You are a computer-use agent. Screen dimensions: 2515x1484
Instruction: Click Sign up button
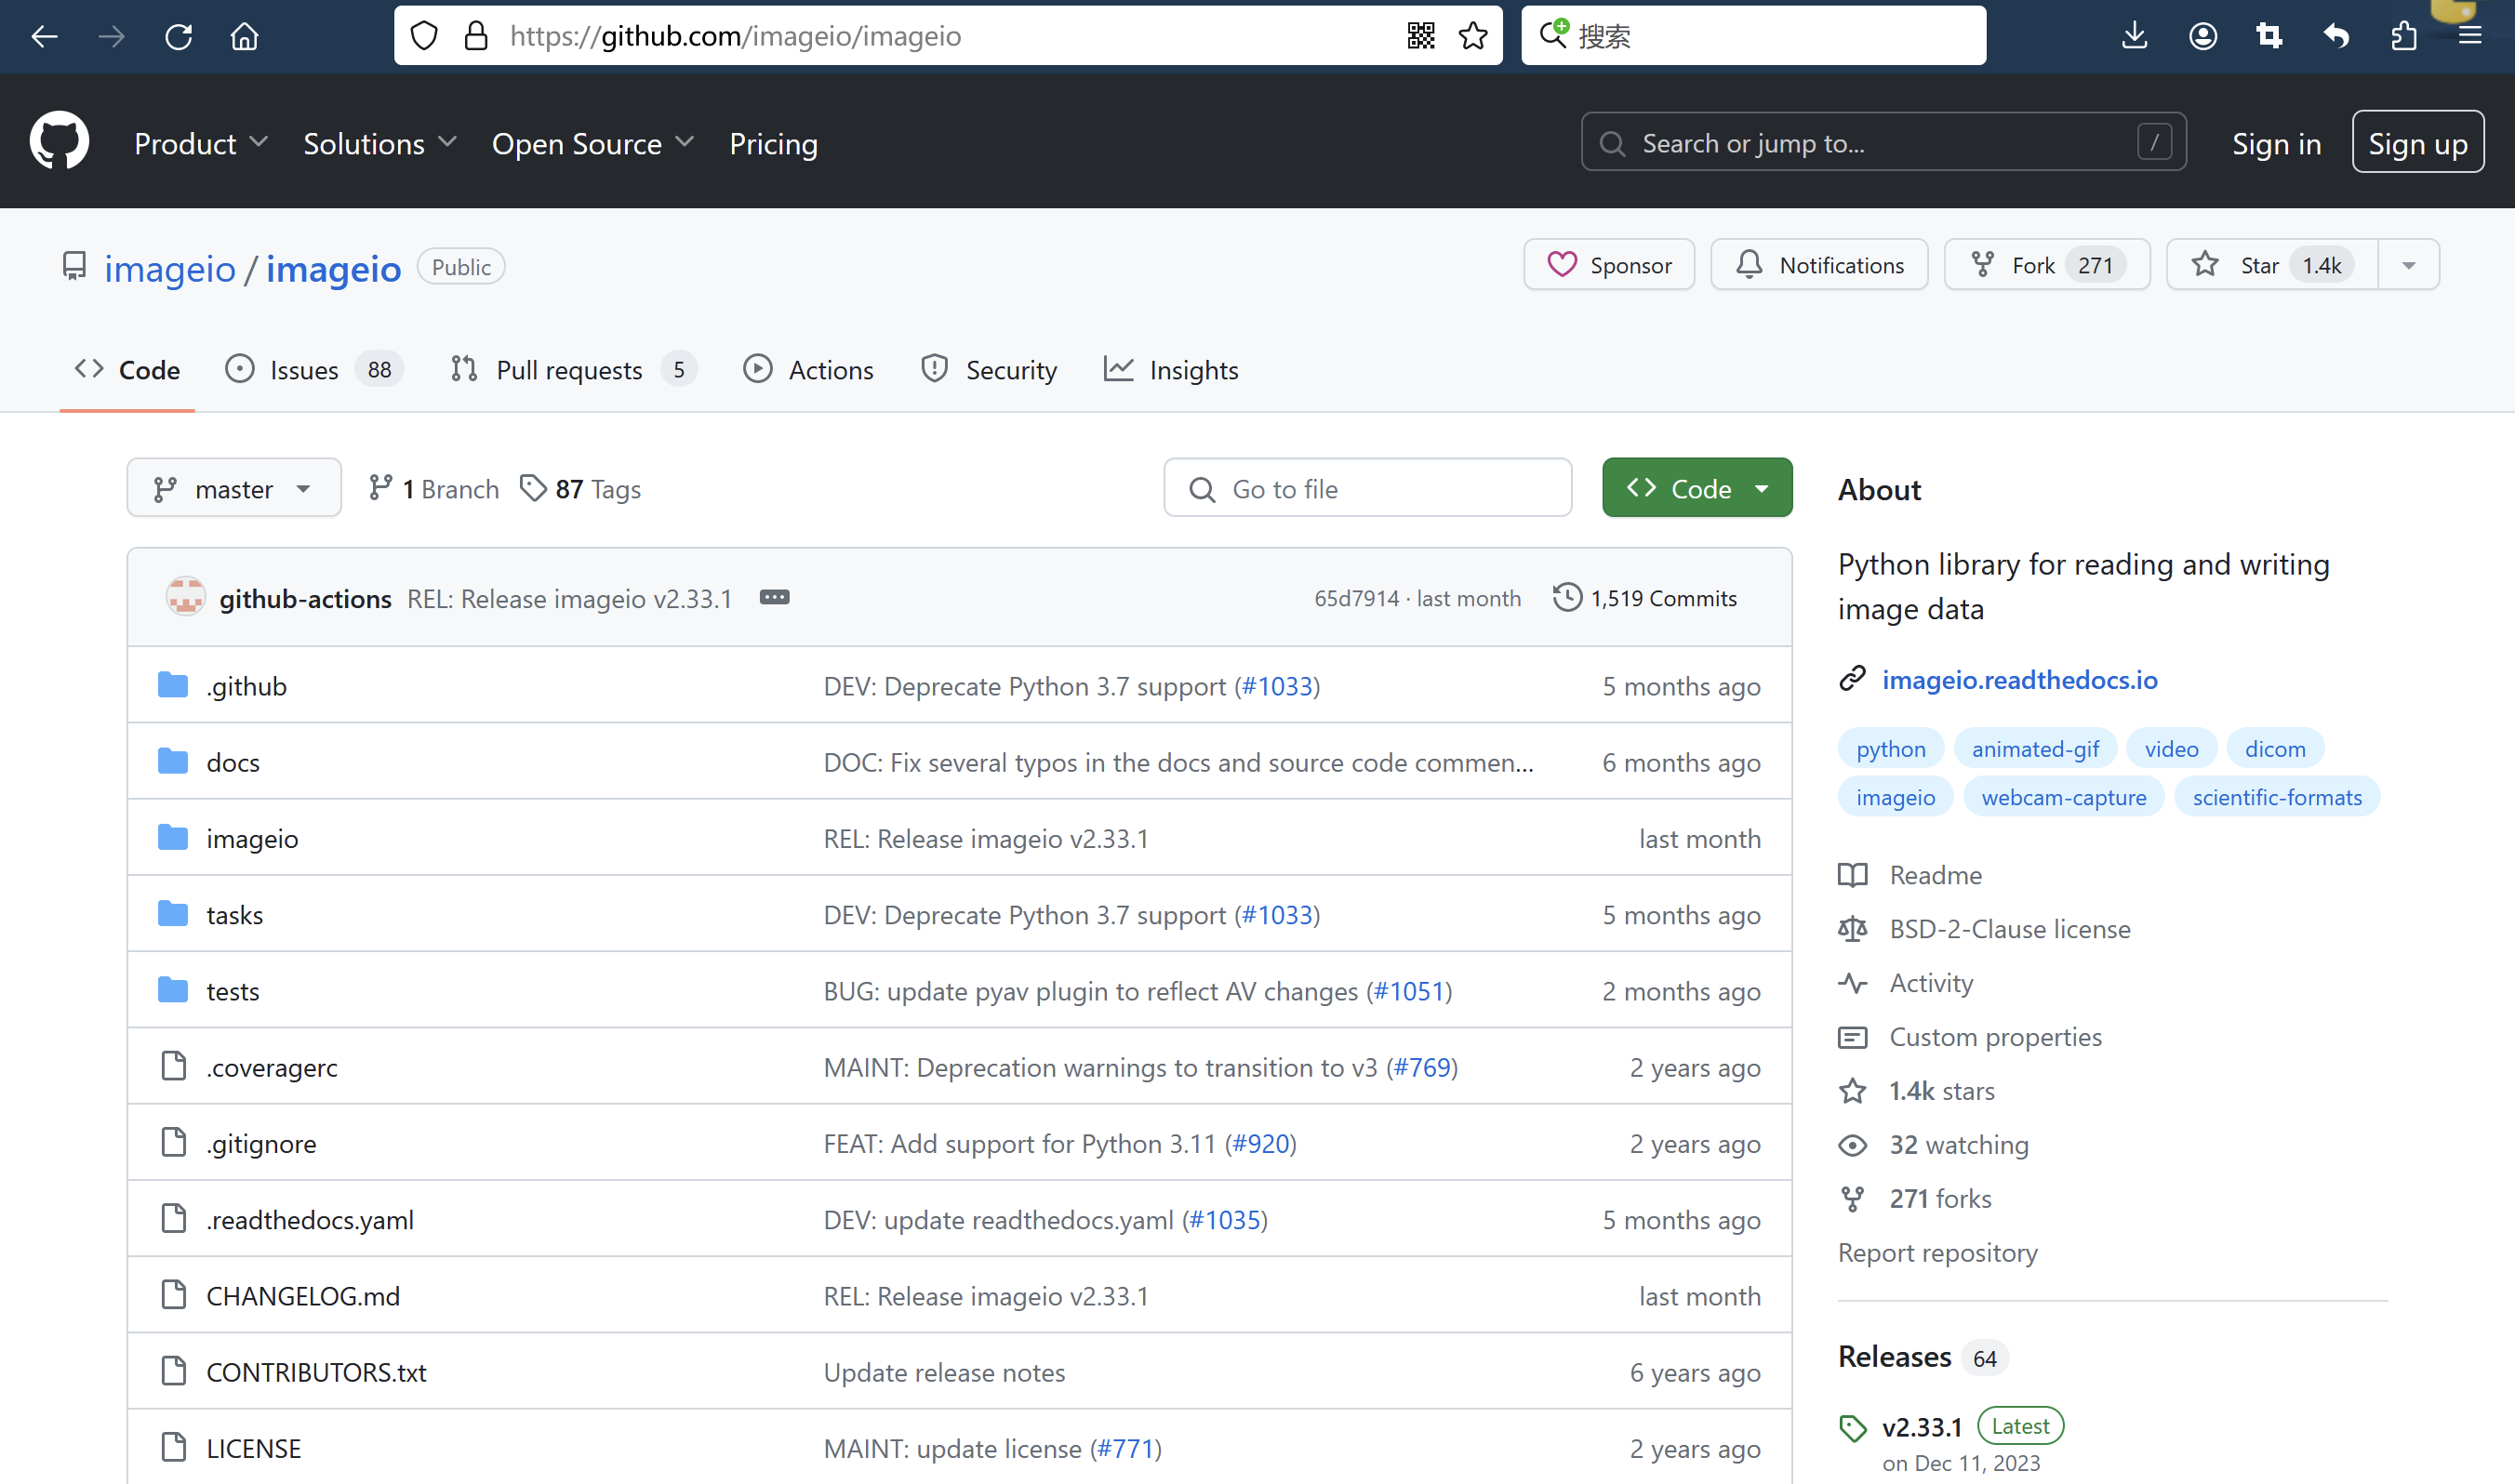[x=2417, y=141]
